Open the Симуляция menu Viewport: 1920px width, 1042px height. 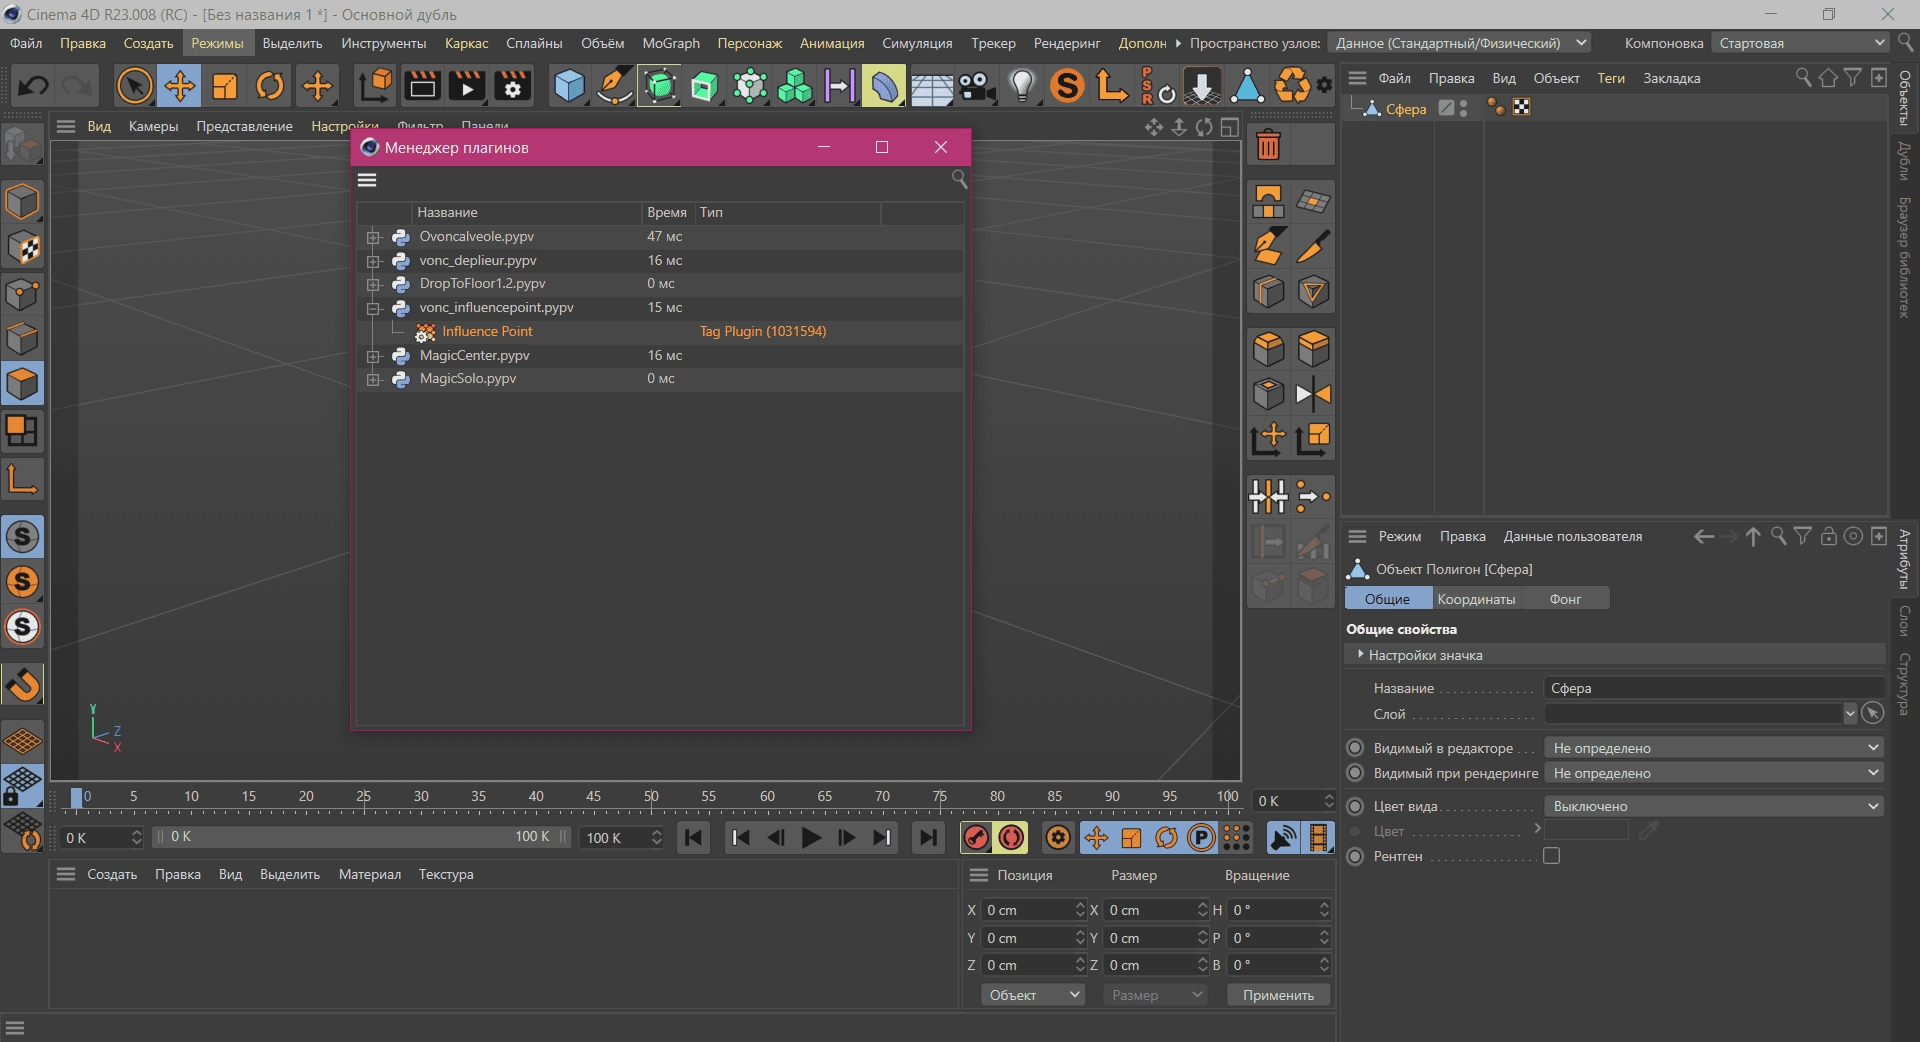coord(917,43)
